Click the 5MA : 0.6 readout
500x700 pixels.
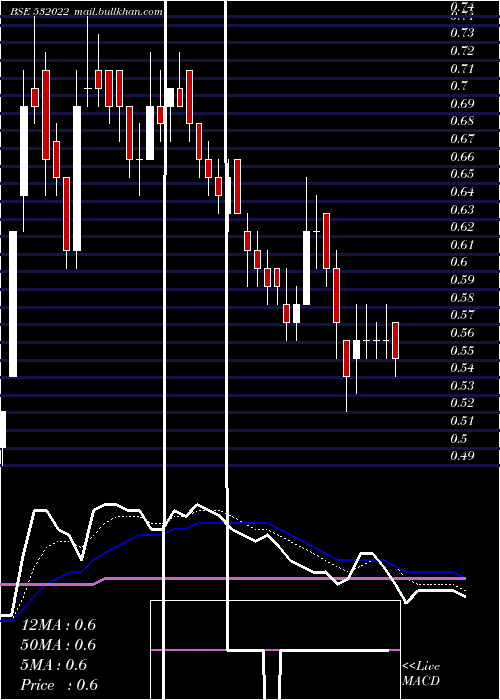pos(54,665)
